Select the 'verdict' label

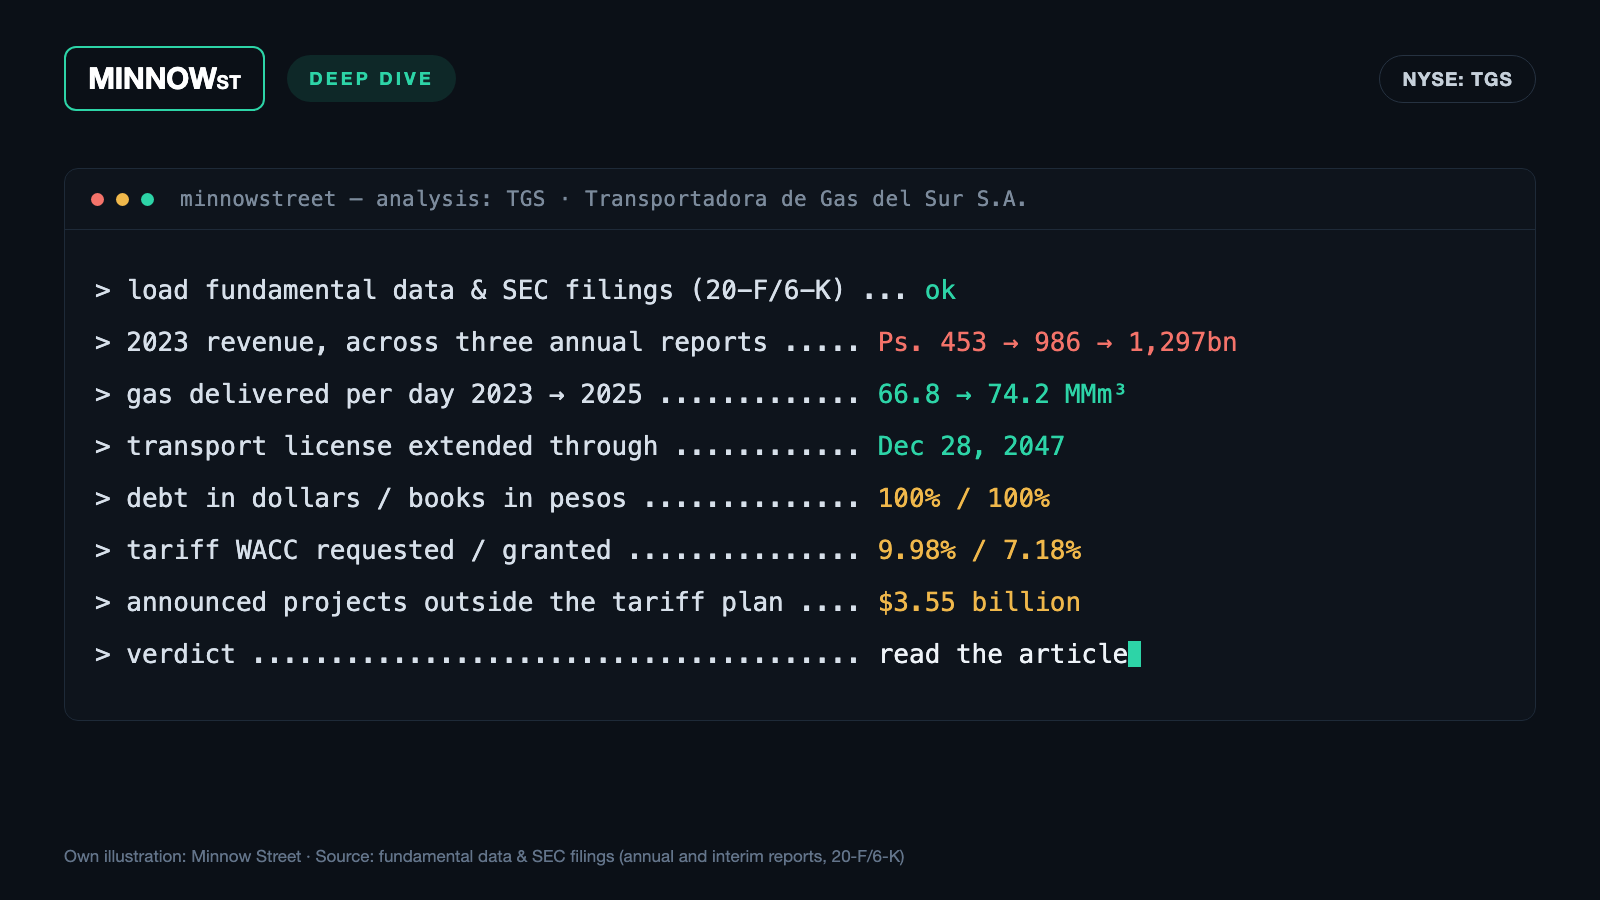(181, 654)
